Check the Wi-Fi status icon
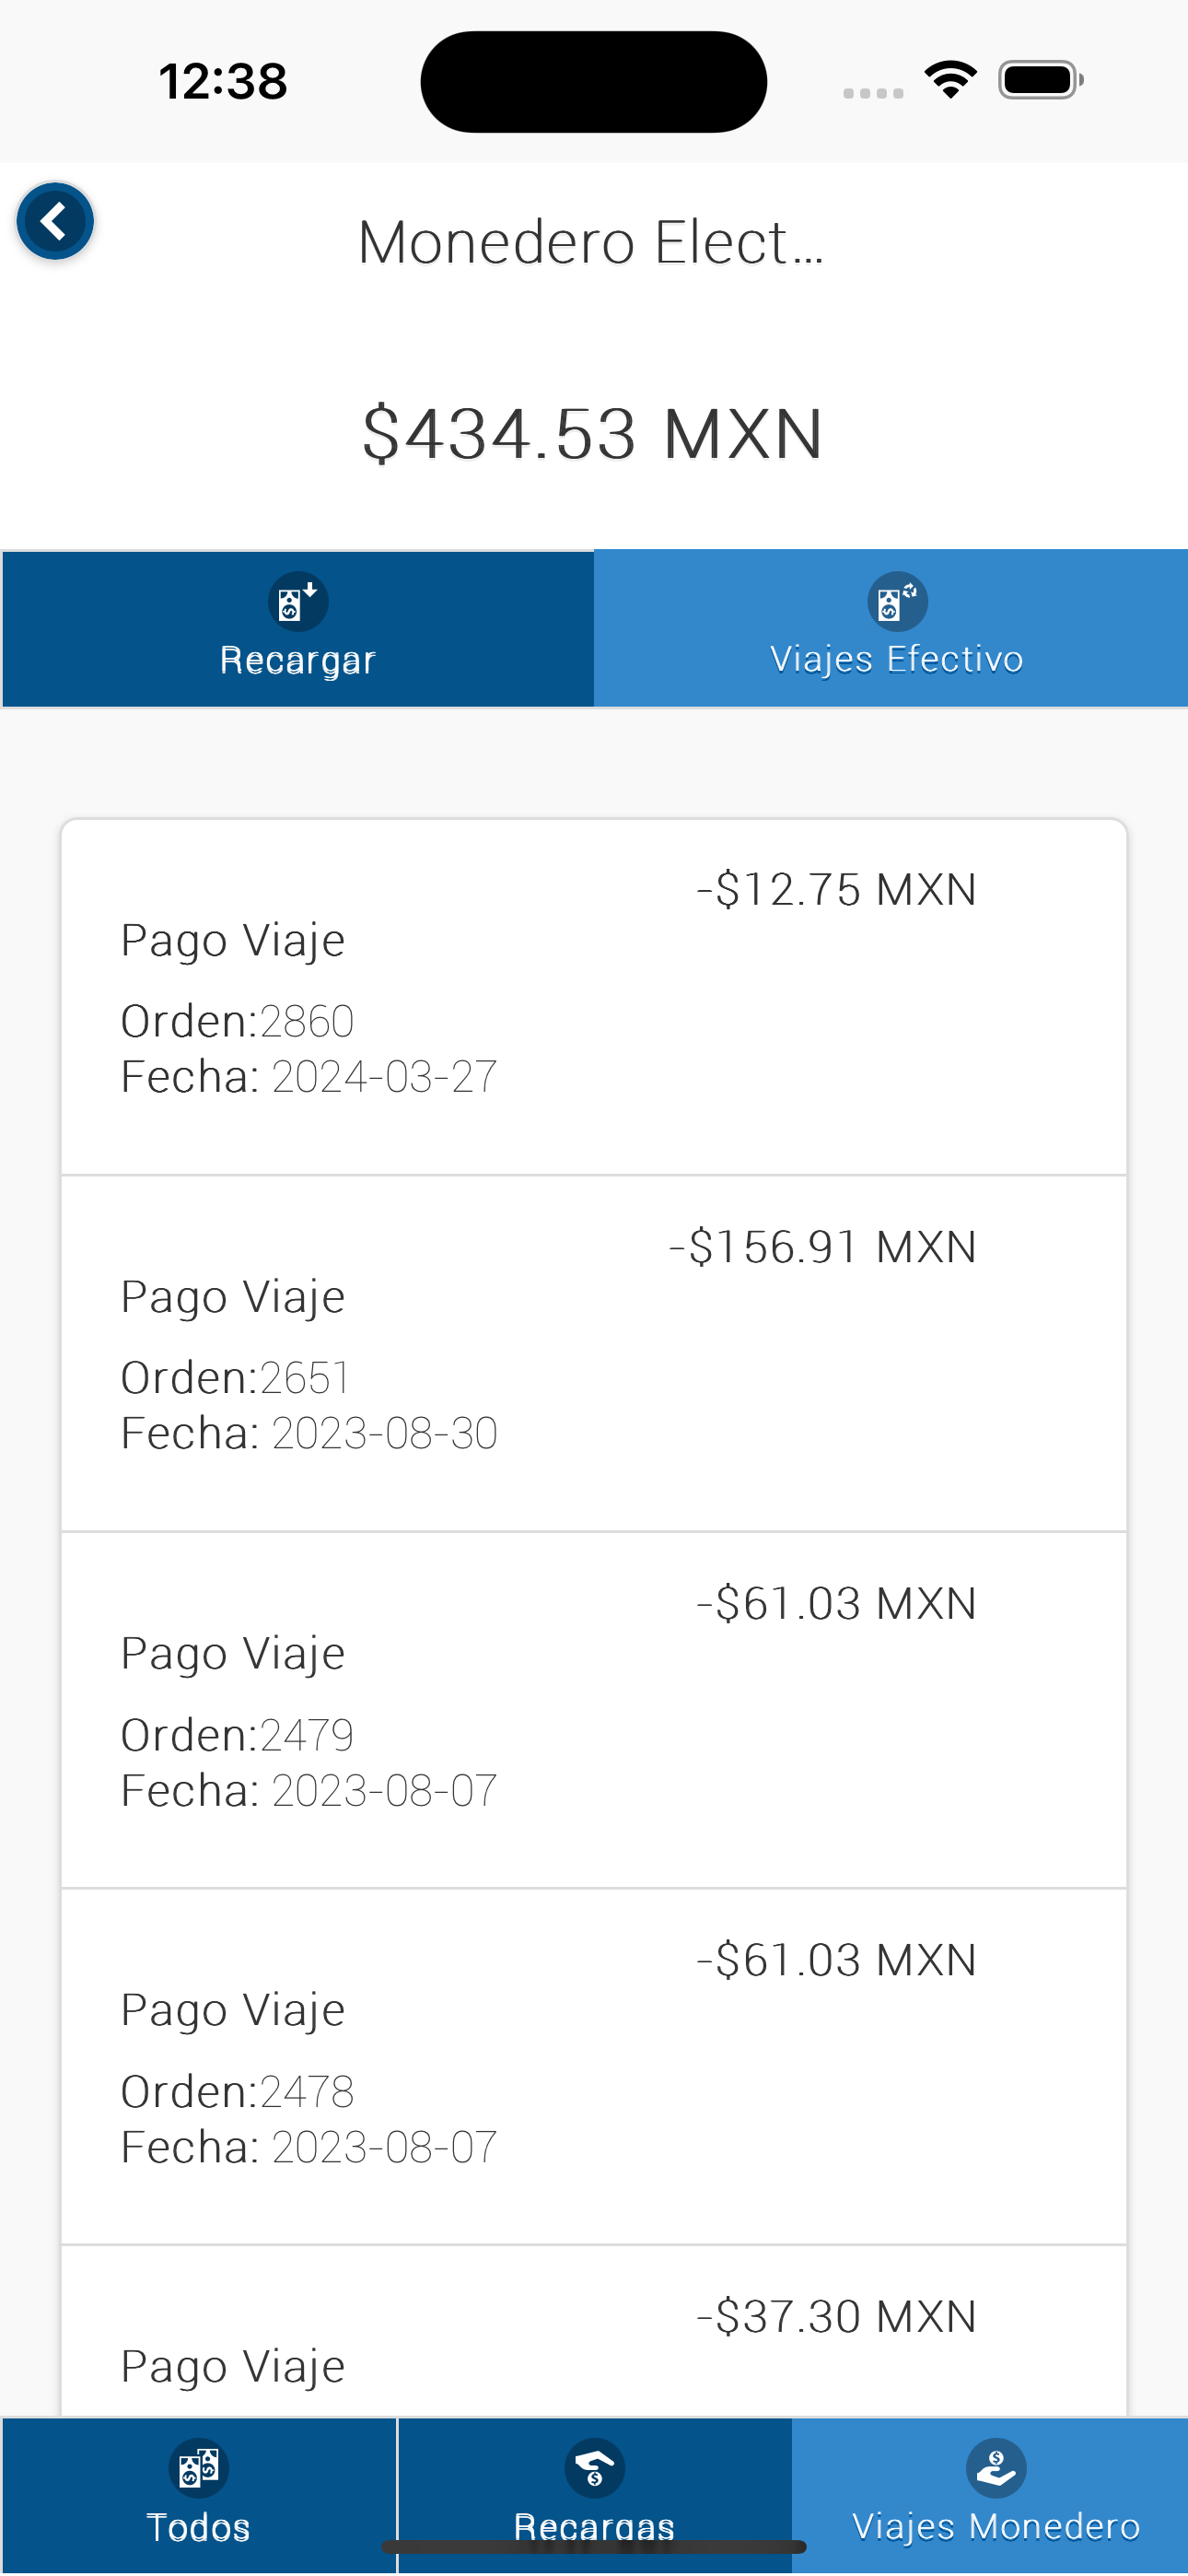The height and width of the screenshot is (2576, 1188). point(950,80)
